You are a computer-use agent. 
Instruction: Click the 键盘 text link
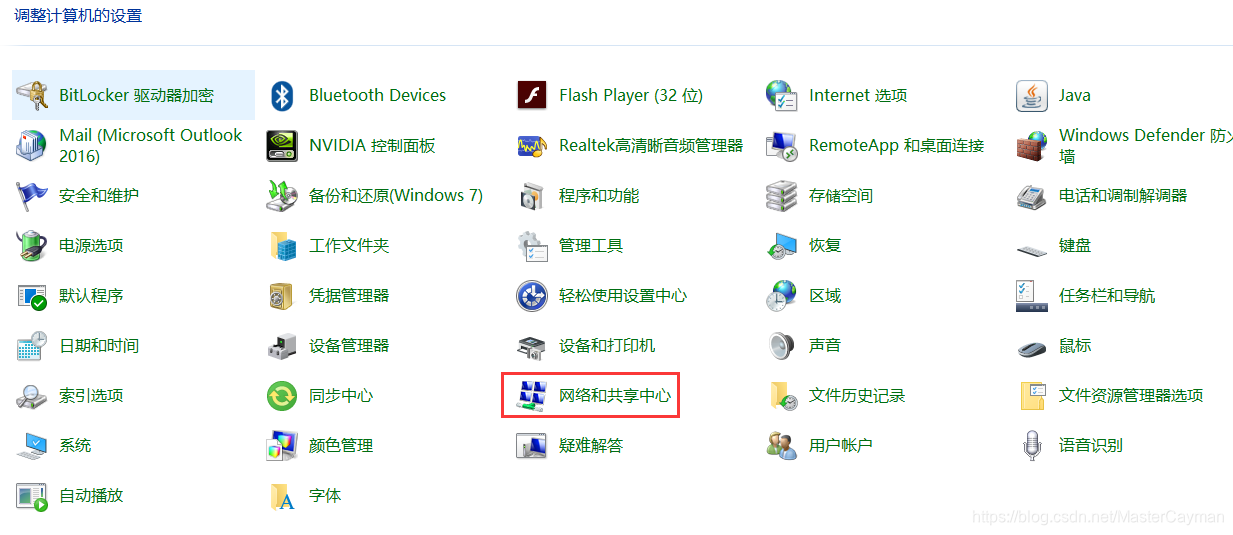click(x=1075, y=246)
